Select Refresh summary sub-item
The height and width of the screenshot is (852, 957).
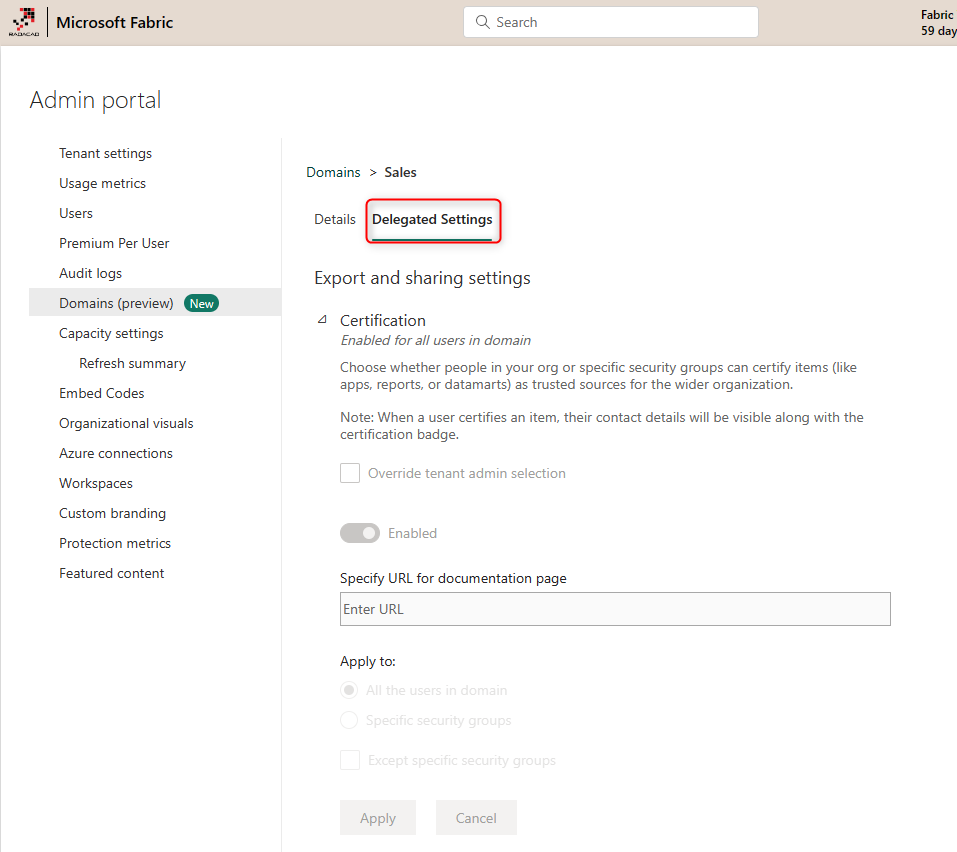[132, 363]
